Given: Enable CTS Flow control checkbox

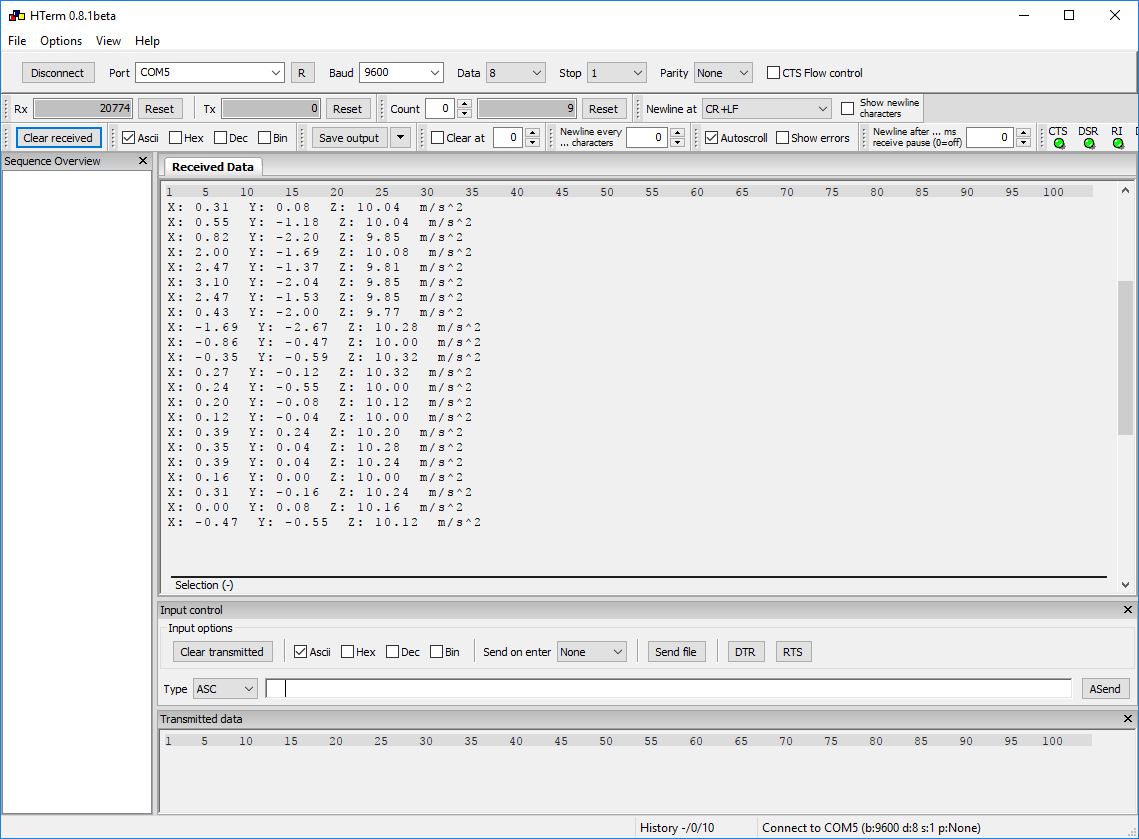Looking at the screenshot, I should point(774,73).
